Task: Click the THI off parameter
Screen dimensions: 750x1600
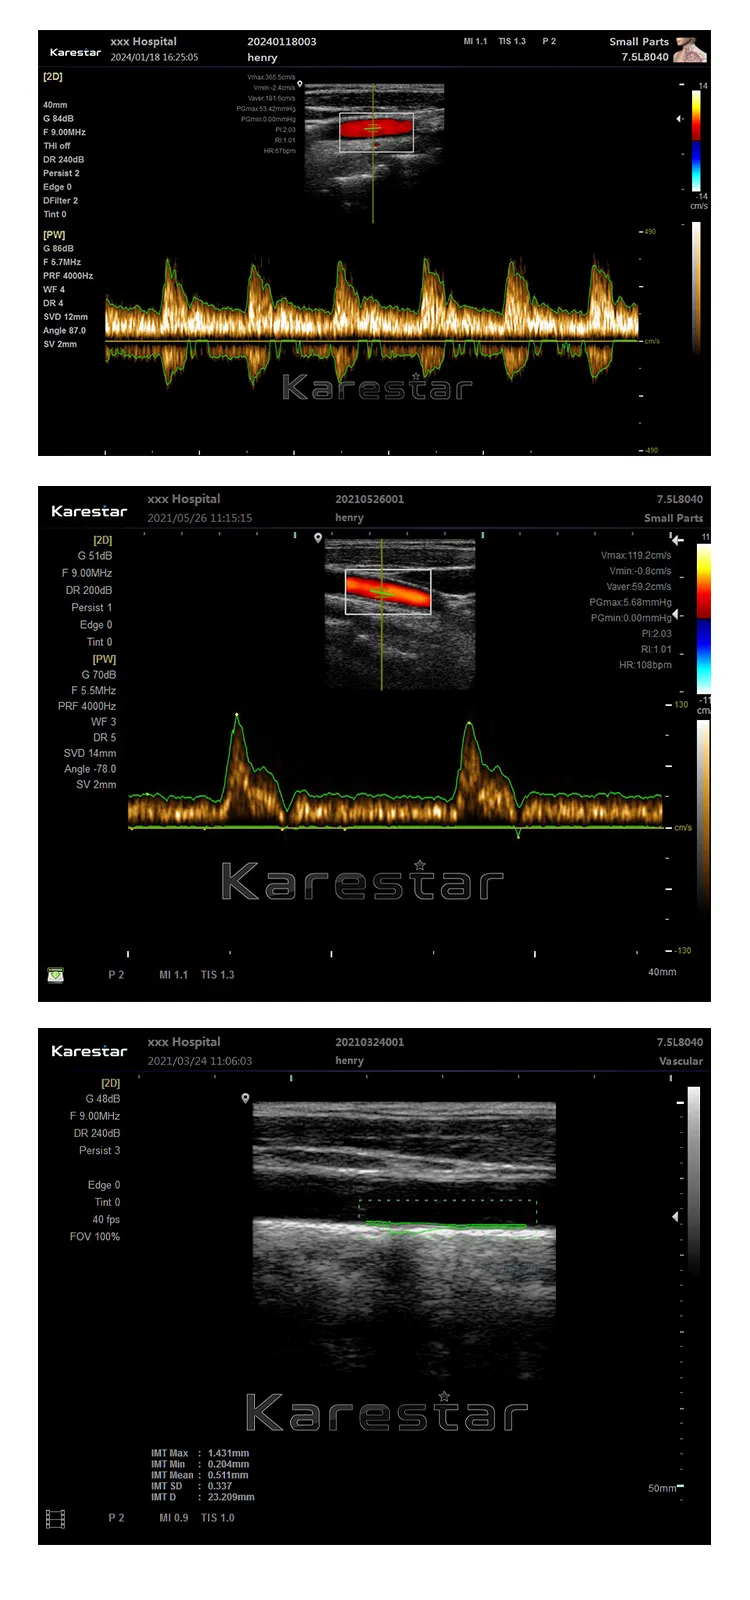Action: tap(57, 146)
